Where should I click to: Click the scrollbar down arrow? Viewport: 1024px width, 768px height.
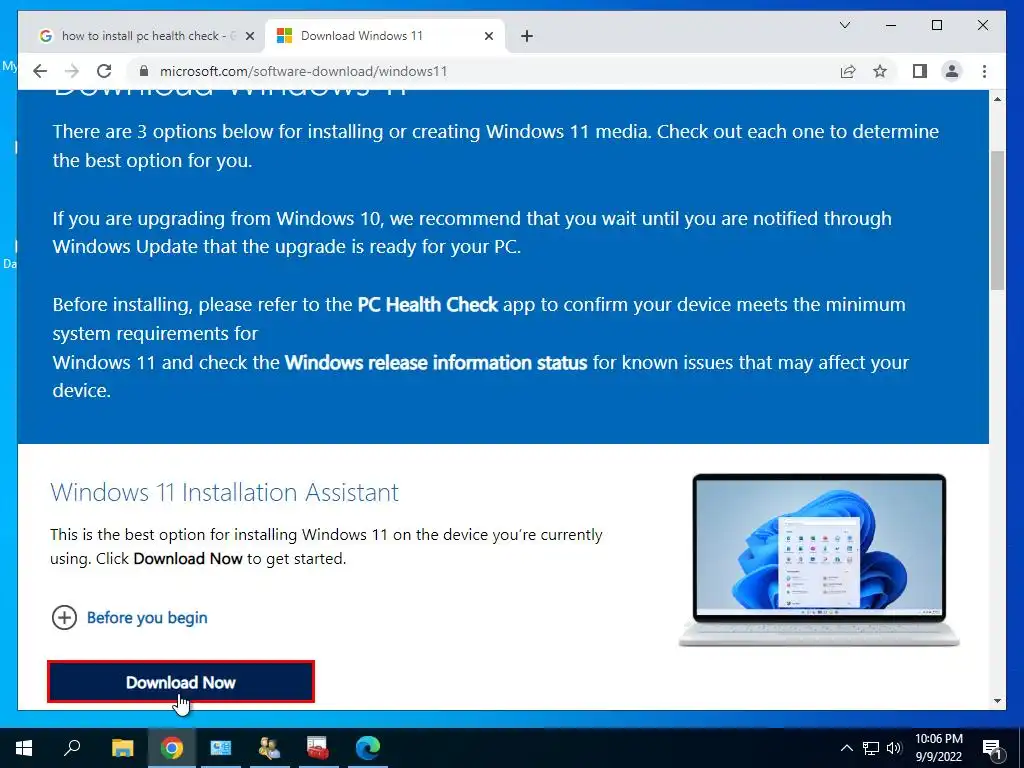pyautogui.click(x=997, y=701)
